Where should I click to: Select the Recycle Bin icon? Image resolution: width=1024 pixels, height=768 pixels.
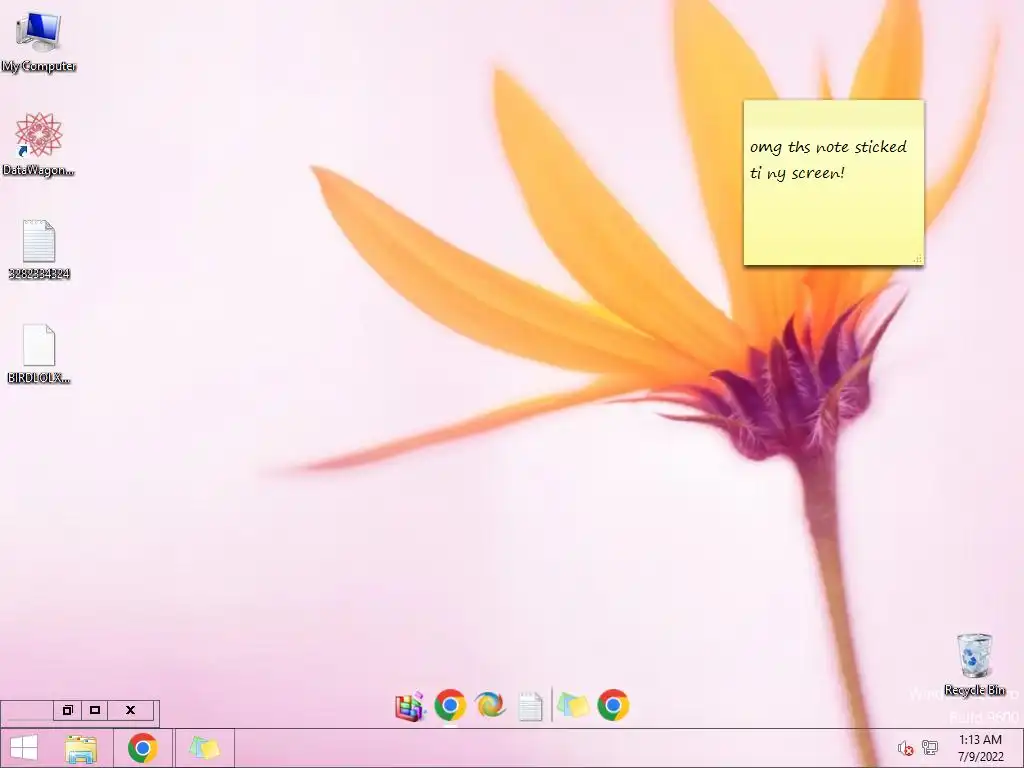pos(974,664)
